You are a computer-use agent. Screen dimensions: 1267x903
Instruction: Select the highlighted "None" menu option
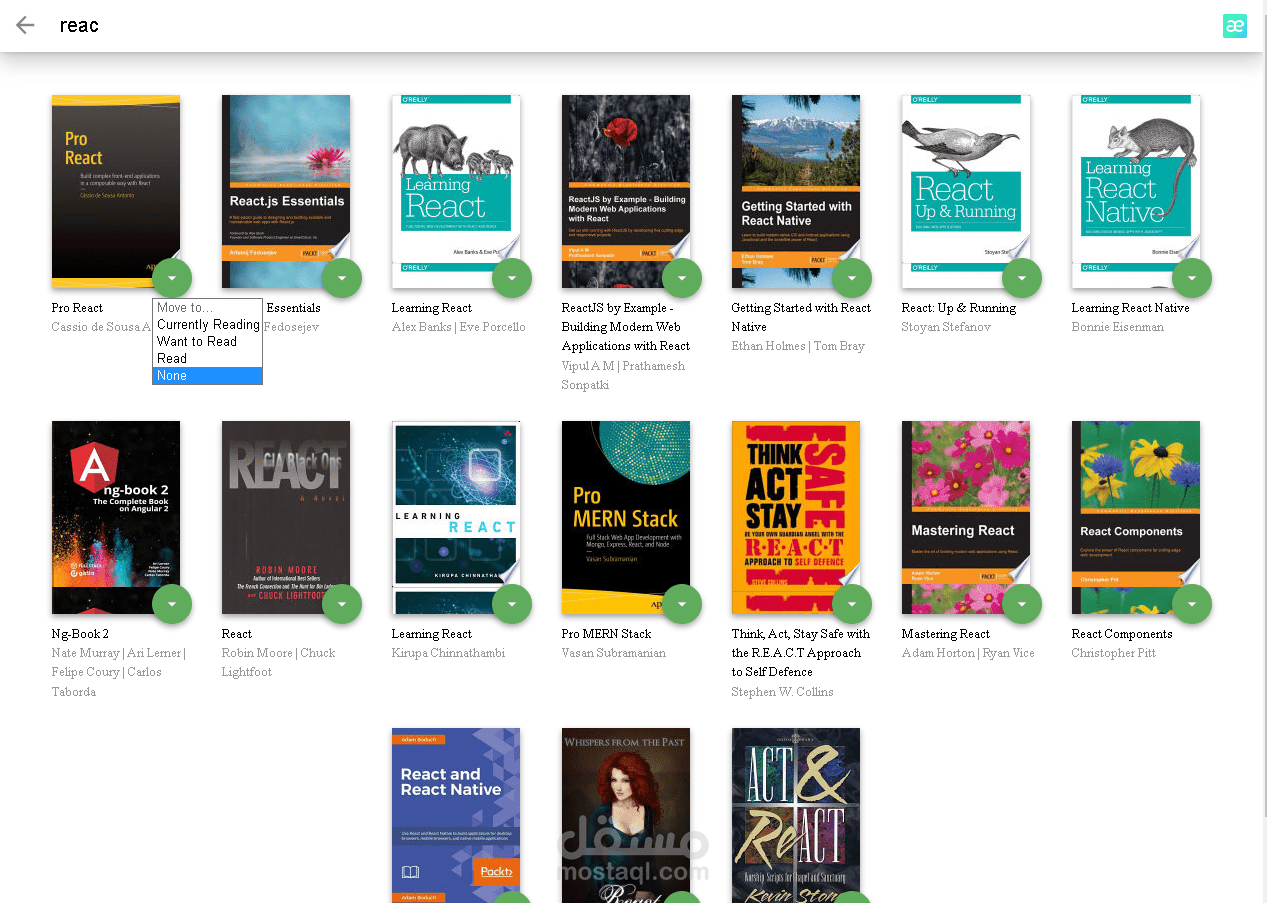click(208, 376)
